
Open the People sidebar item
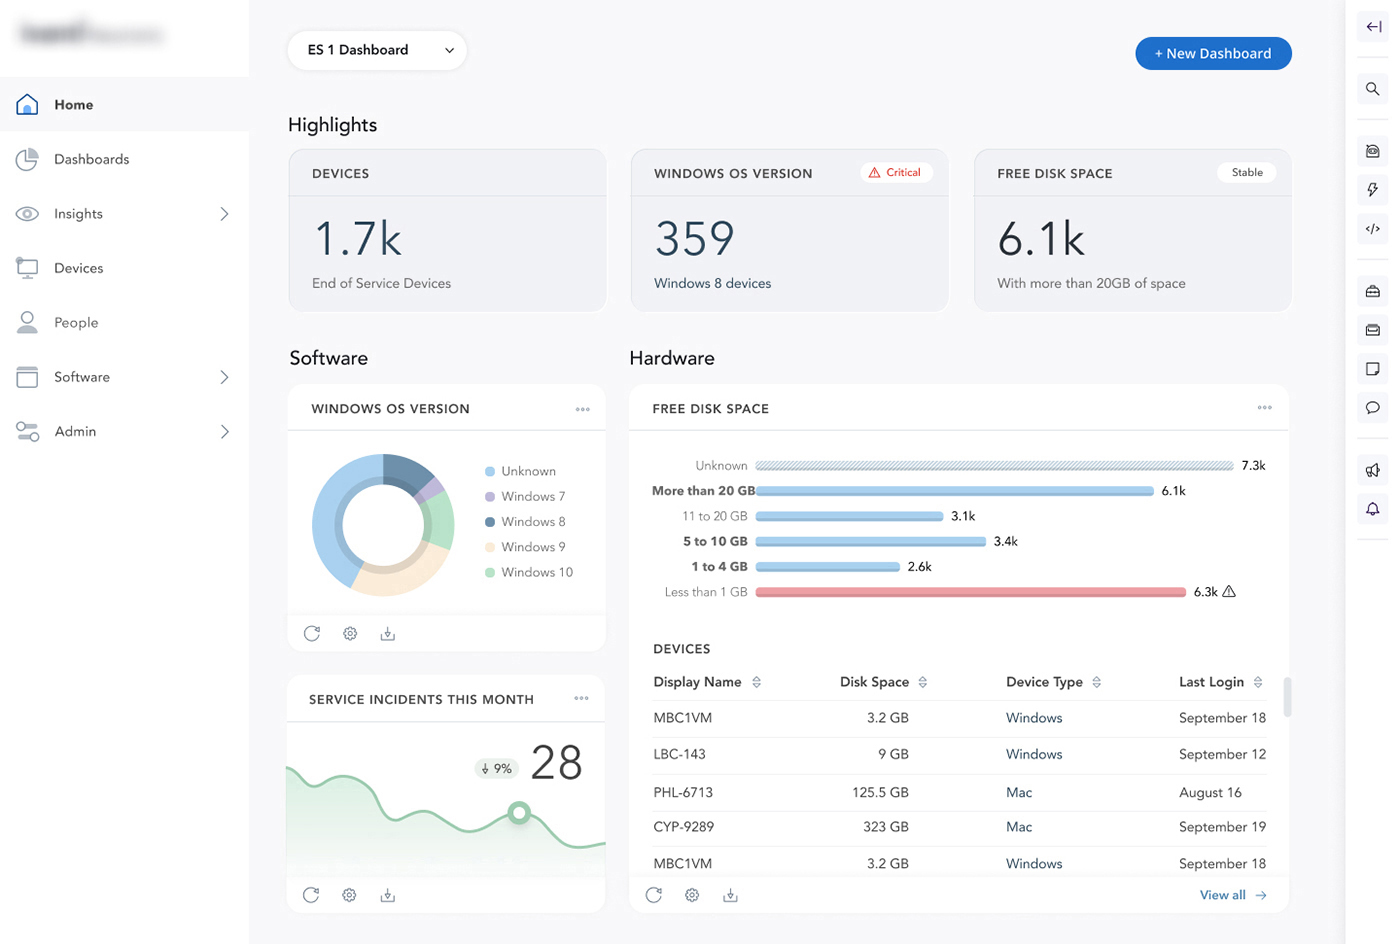click(x=76, y=323)
